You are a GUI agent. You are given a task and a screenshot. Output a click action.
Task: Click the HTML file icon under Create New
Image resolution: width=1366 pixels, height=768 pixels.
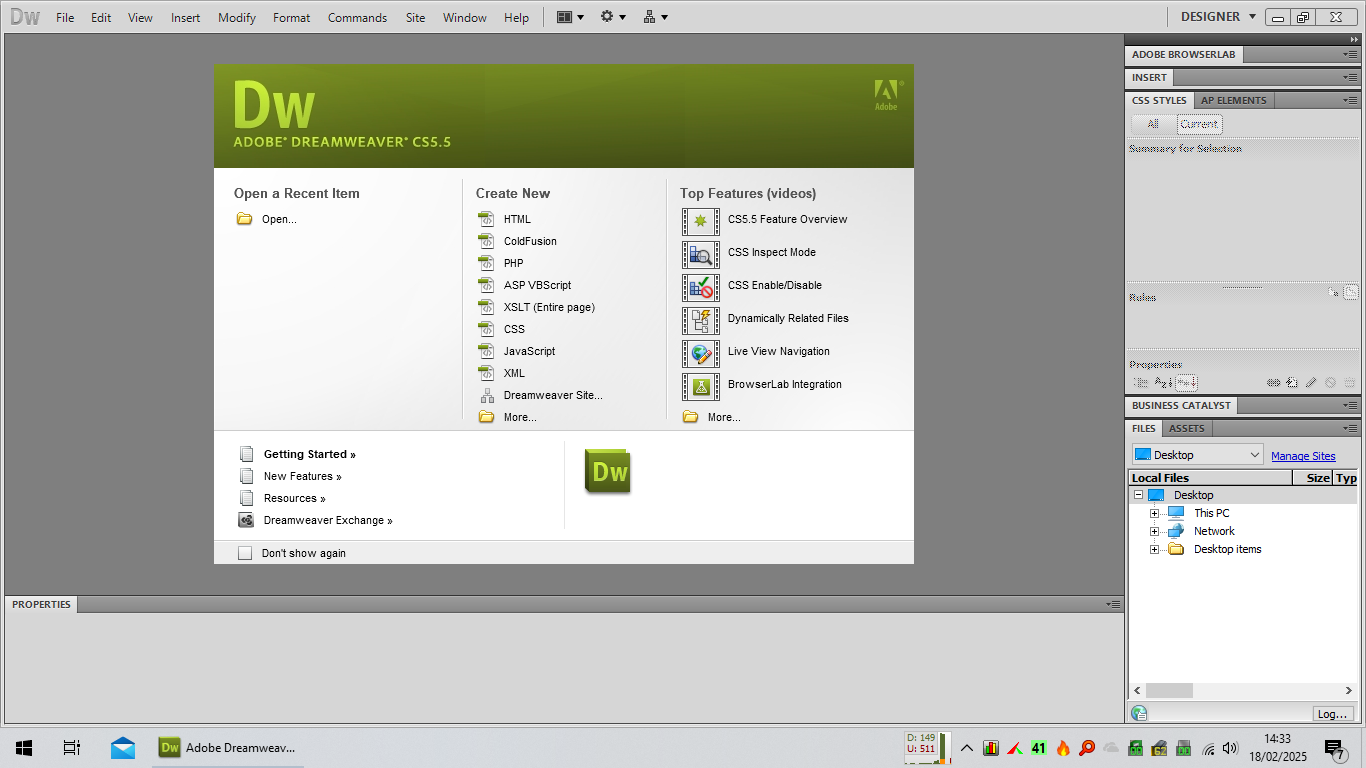click(x=486, y=219)
